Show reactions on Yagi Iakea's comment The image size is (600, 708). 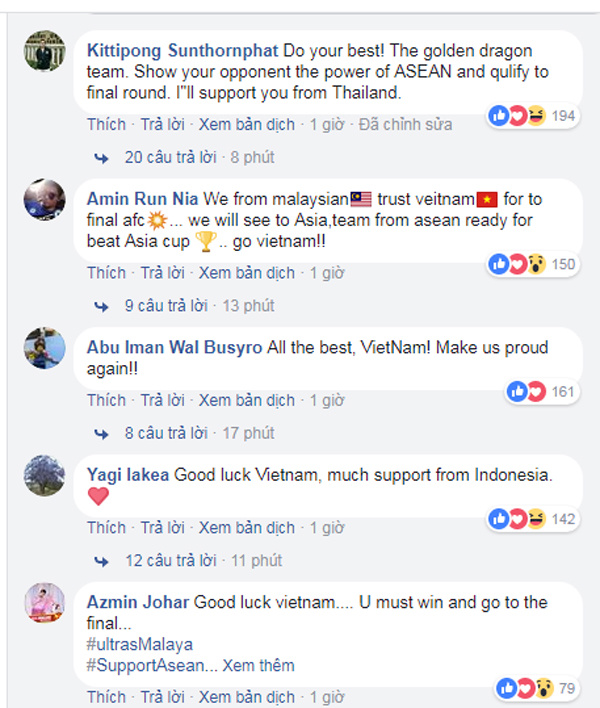[534, 519]
